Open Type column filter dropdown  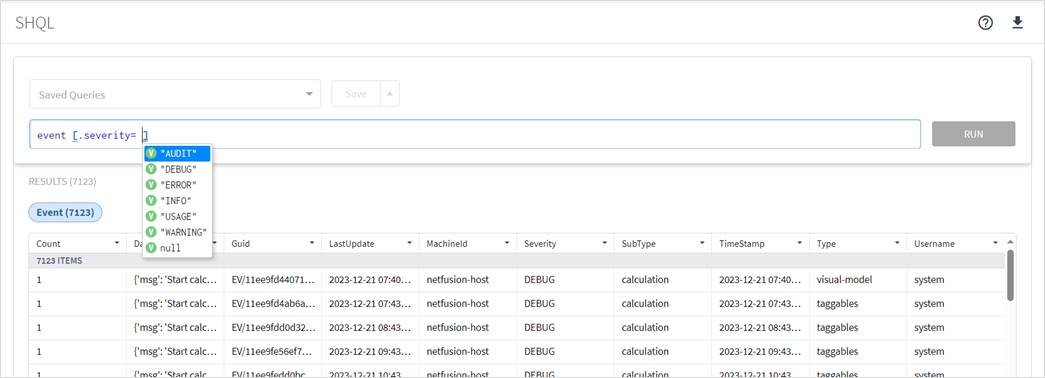point(897,243)
